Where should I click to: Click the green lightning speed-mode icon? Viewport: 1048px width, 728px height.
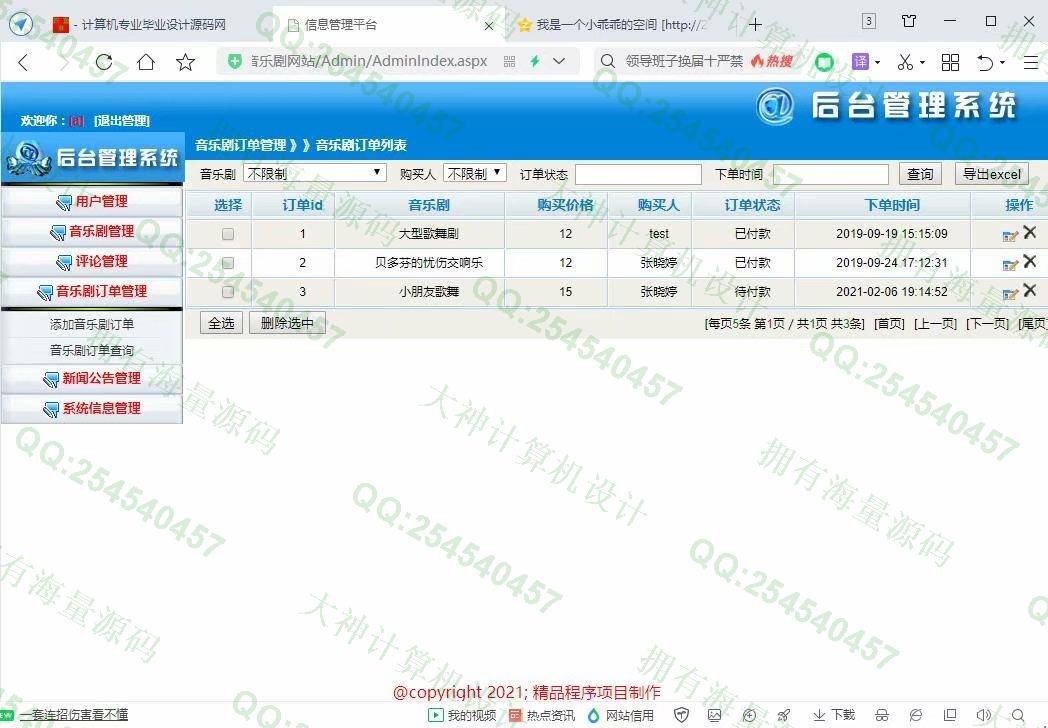[535, 62]
